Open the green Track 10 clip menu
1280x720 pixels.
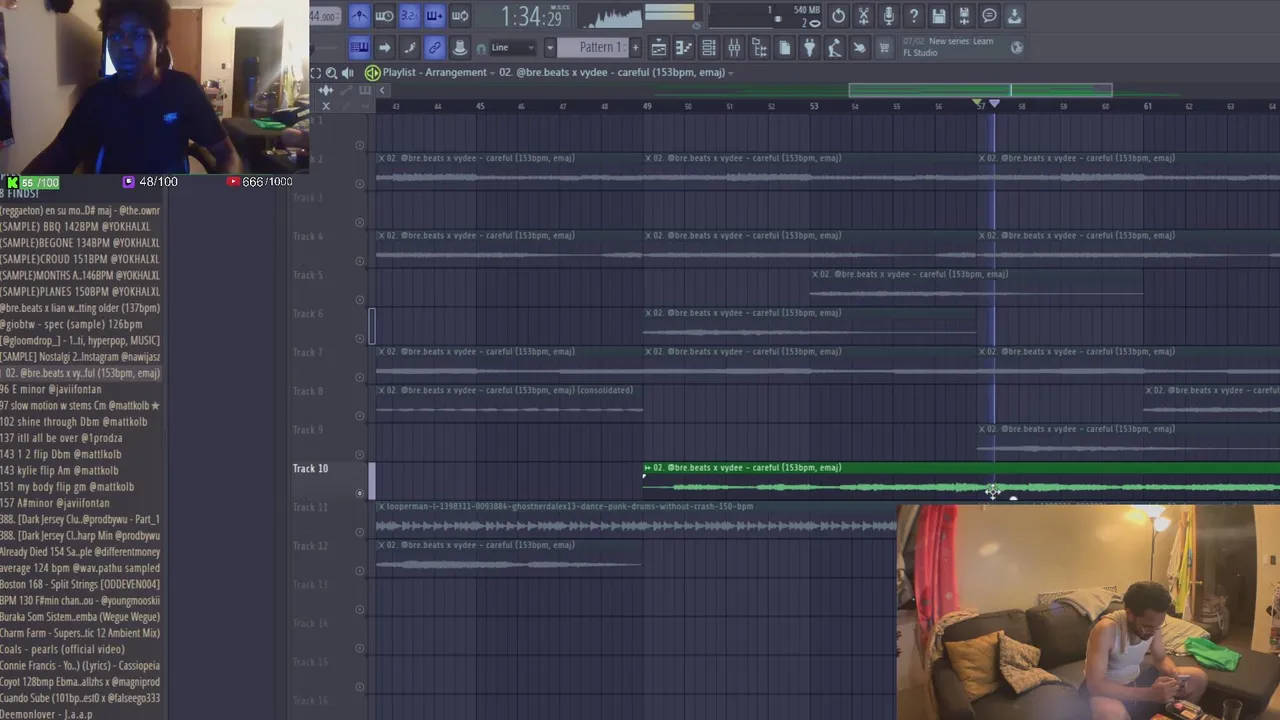click(x=648, y=468)
